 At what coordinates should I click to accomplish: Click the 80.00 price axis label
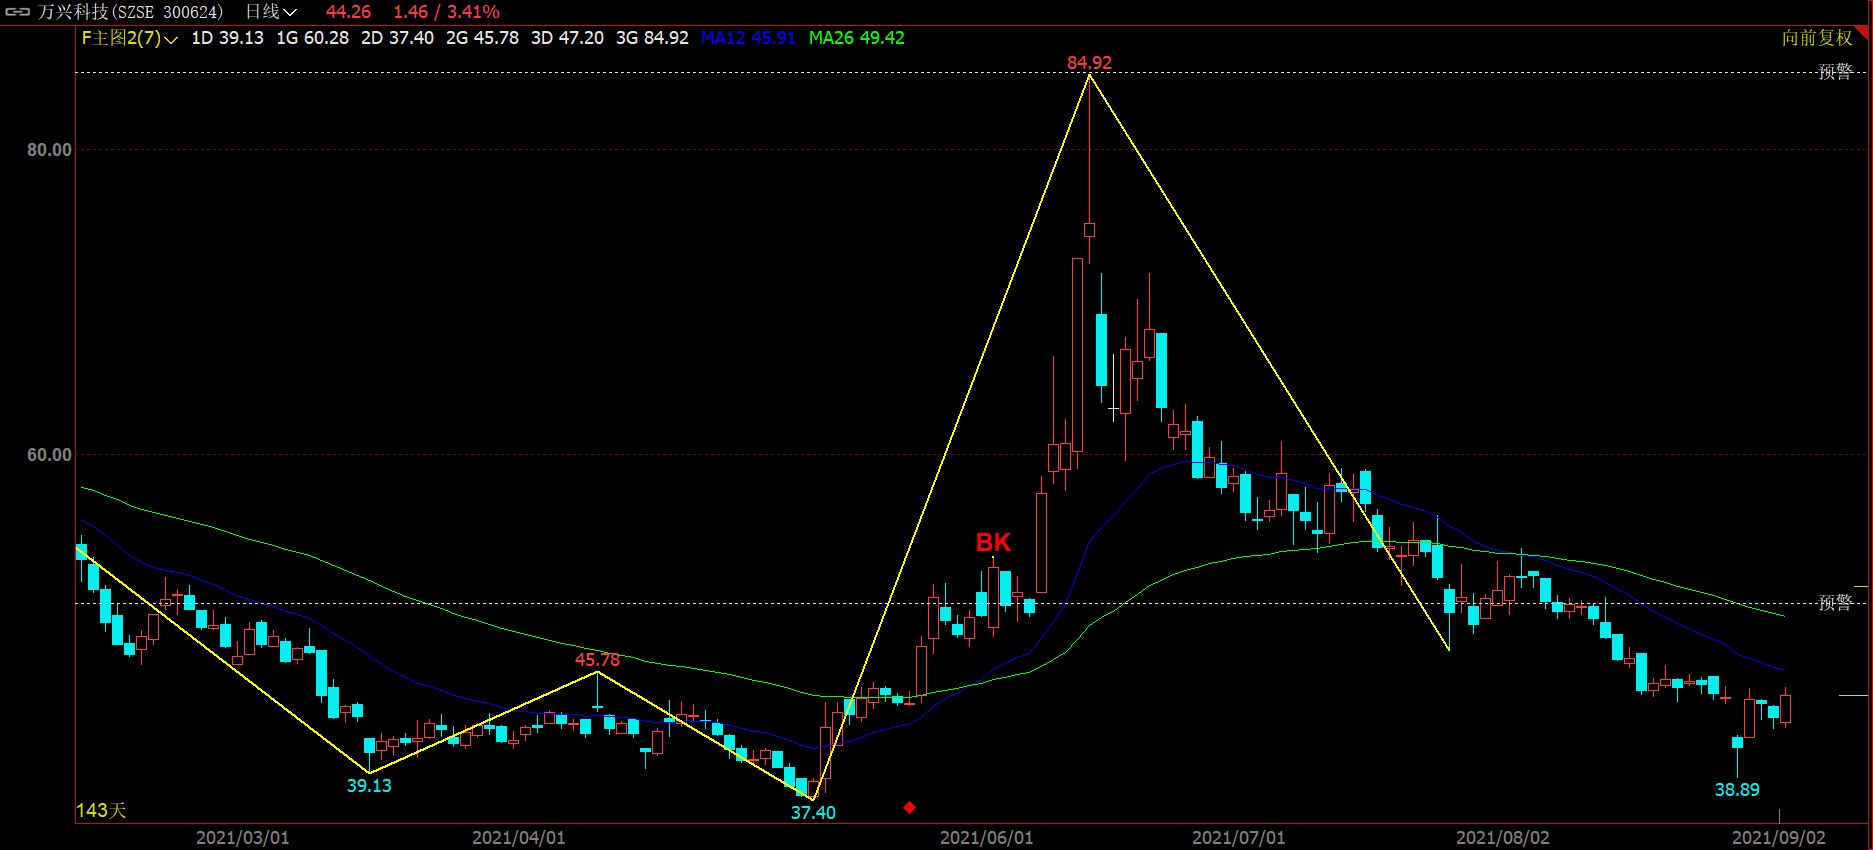50,150
